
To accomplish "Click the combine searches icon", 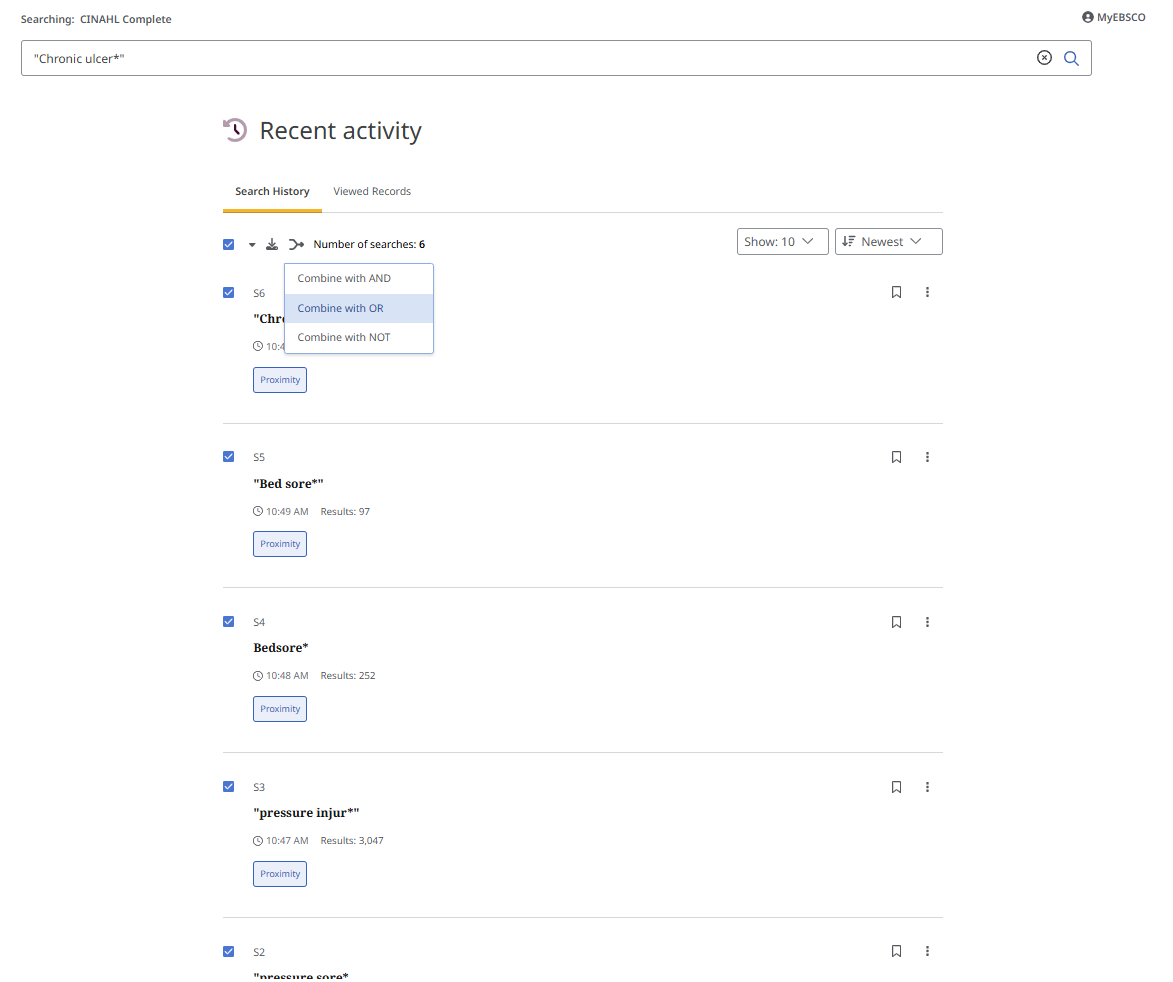I will tap(296, 244).
